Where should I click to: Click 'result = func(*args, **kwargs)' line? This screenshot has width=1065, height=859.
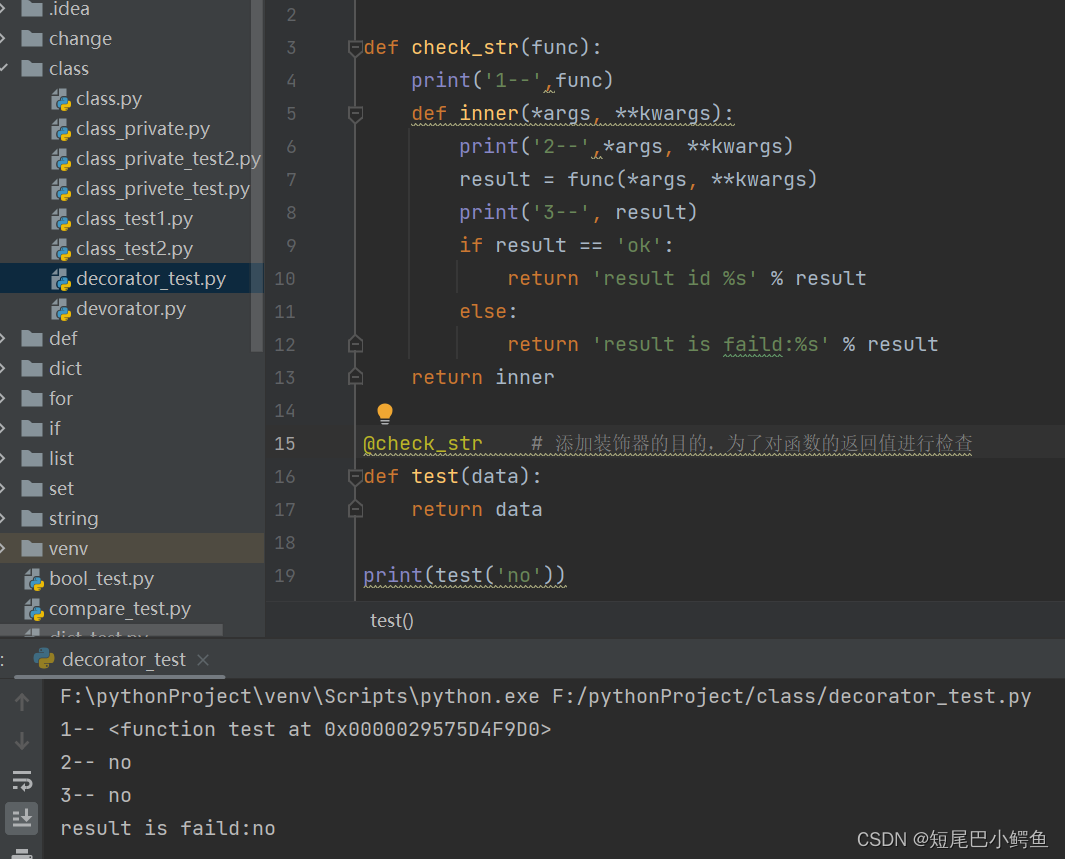pyautogui.click(x=638, y=179)
